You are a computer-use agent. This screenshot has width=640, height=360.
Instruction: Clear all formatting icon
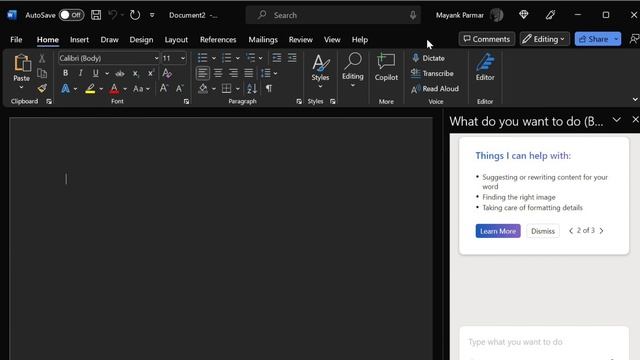pyautogui.click(x=167, y=73)
